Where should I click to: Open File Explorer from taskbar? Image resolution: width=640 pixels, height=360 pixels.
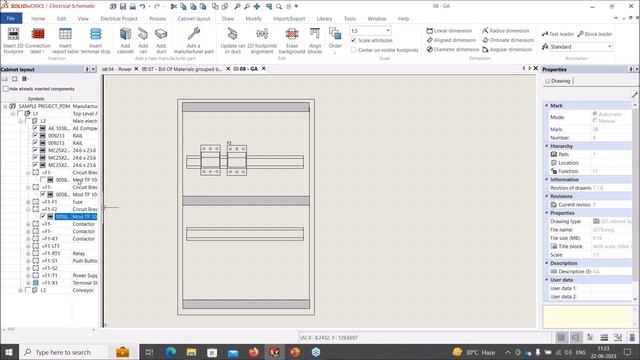coord(191,352)
